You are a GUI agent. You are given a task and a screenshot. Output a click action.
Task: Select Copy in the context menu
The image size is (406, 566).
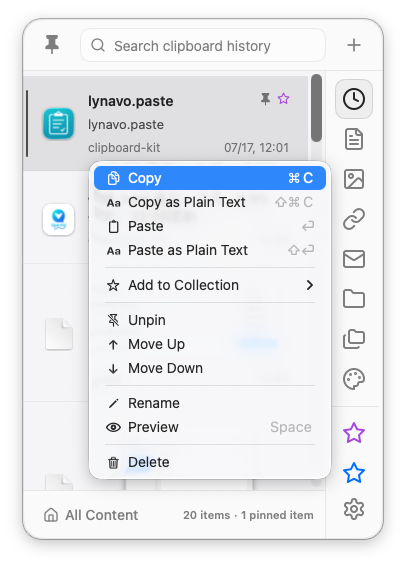pyautogui.click(x=210, y=178)
